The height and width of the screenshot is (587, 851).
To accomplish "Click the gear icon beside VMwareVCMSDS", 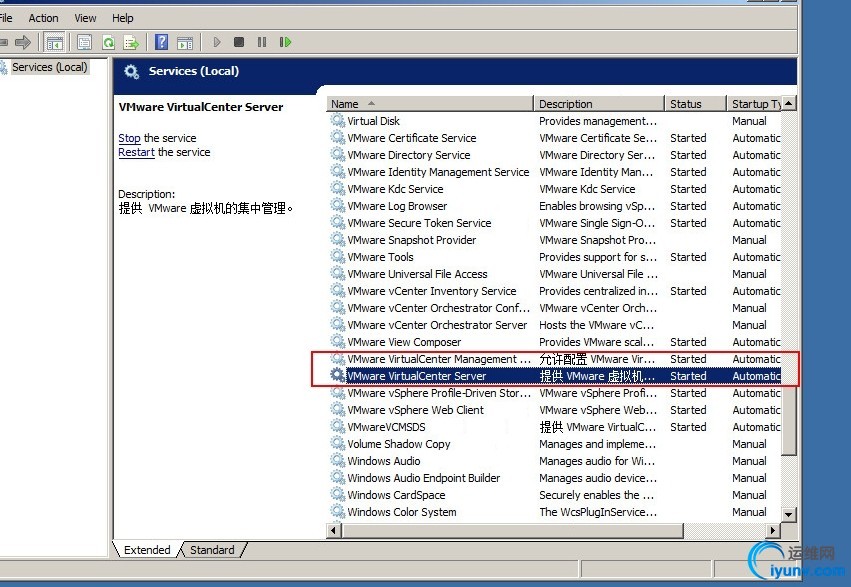I will tap(338, 426).
